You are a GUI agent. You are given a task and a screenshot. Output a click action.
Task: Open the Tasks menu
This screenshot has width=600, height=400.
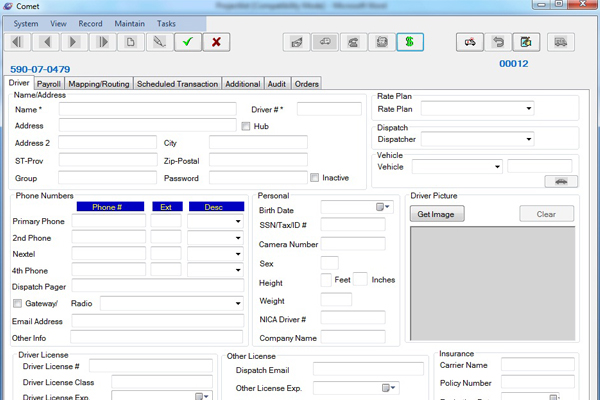coord(166,24)
